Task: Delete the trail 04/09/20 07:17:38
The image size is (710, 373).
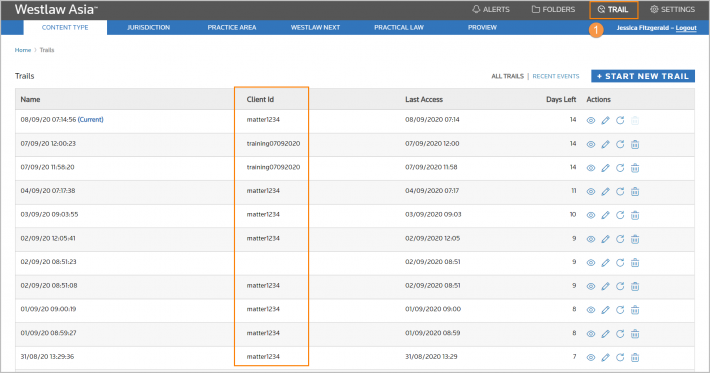Action: click(635, 191)
